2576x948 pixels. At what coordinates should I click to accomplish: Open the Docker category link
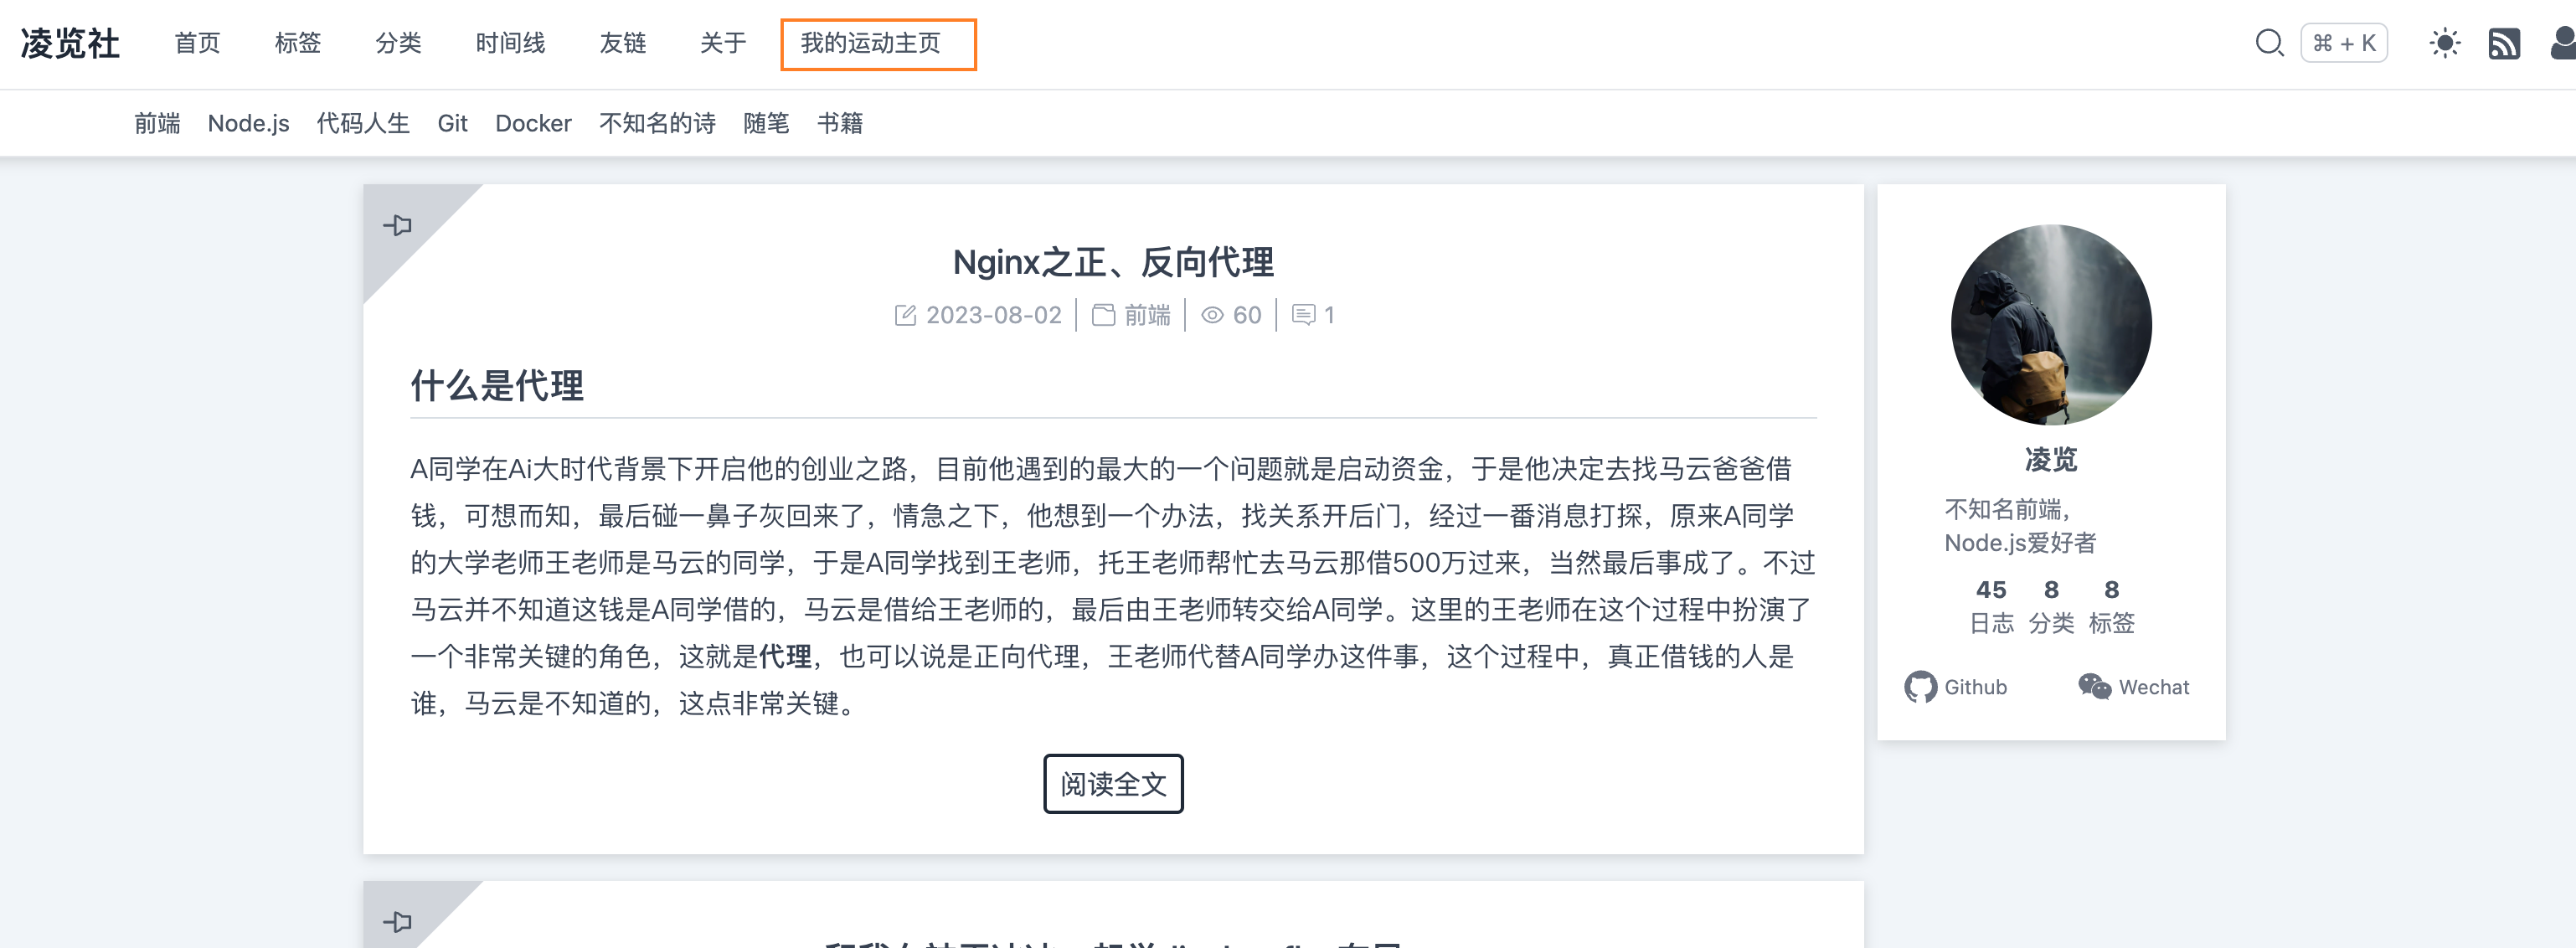click(x=533, y=123)
